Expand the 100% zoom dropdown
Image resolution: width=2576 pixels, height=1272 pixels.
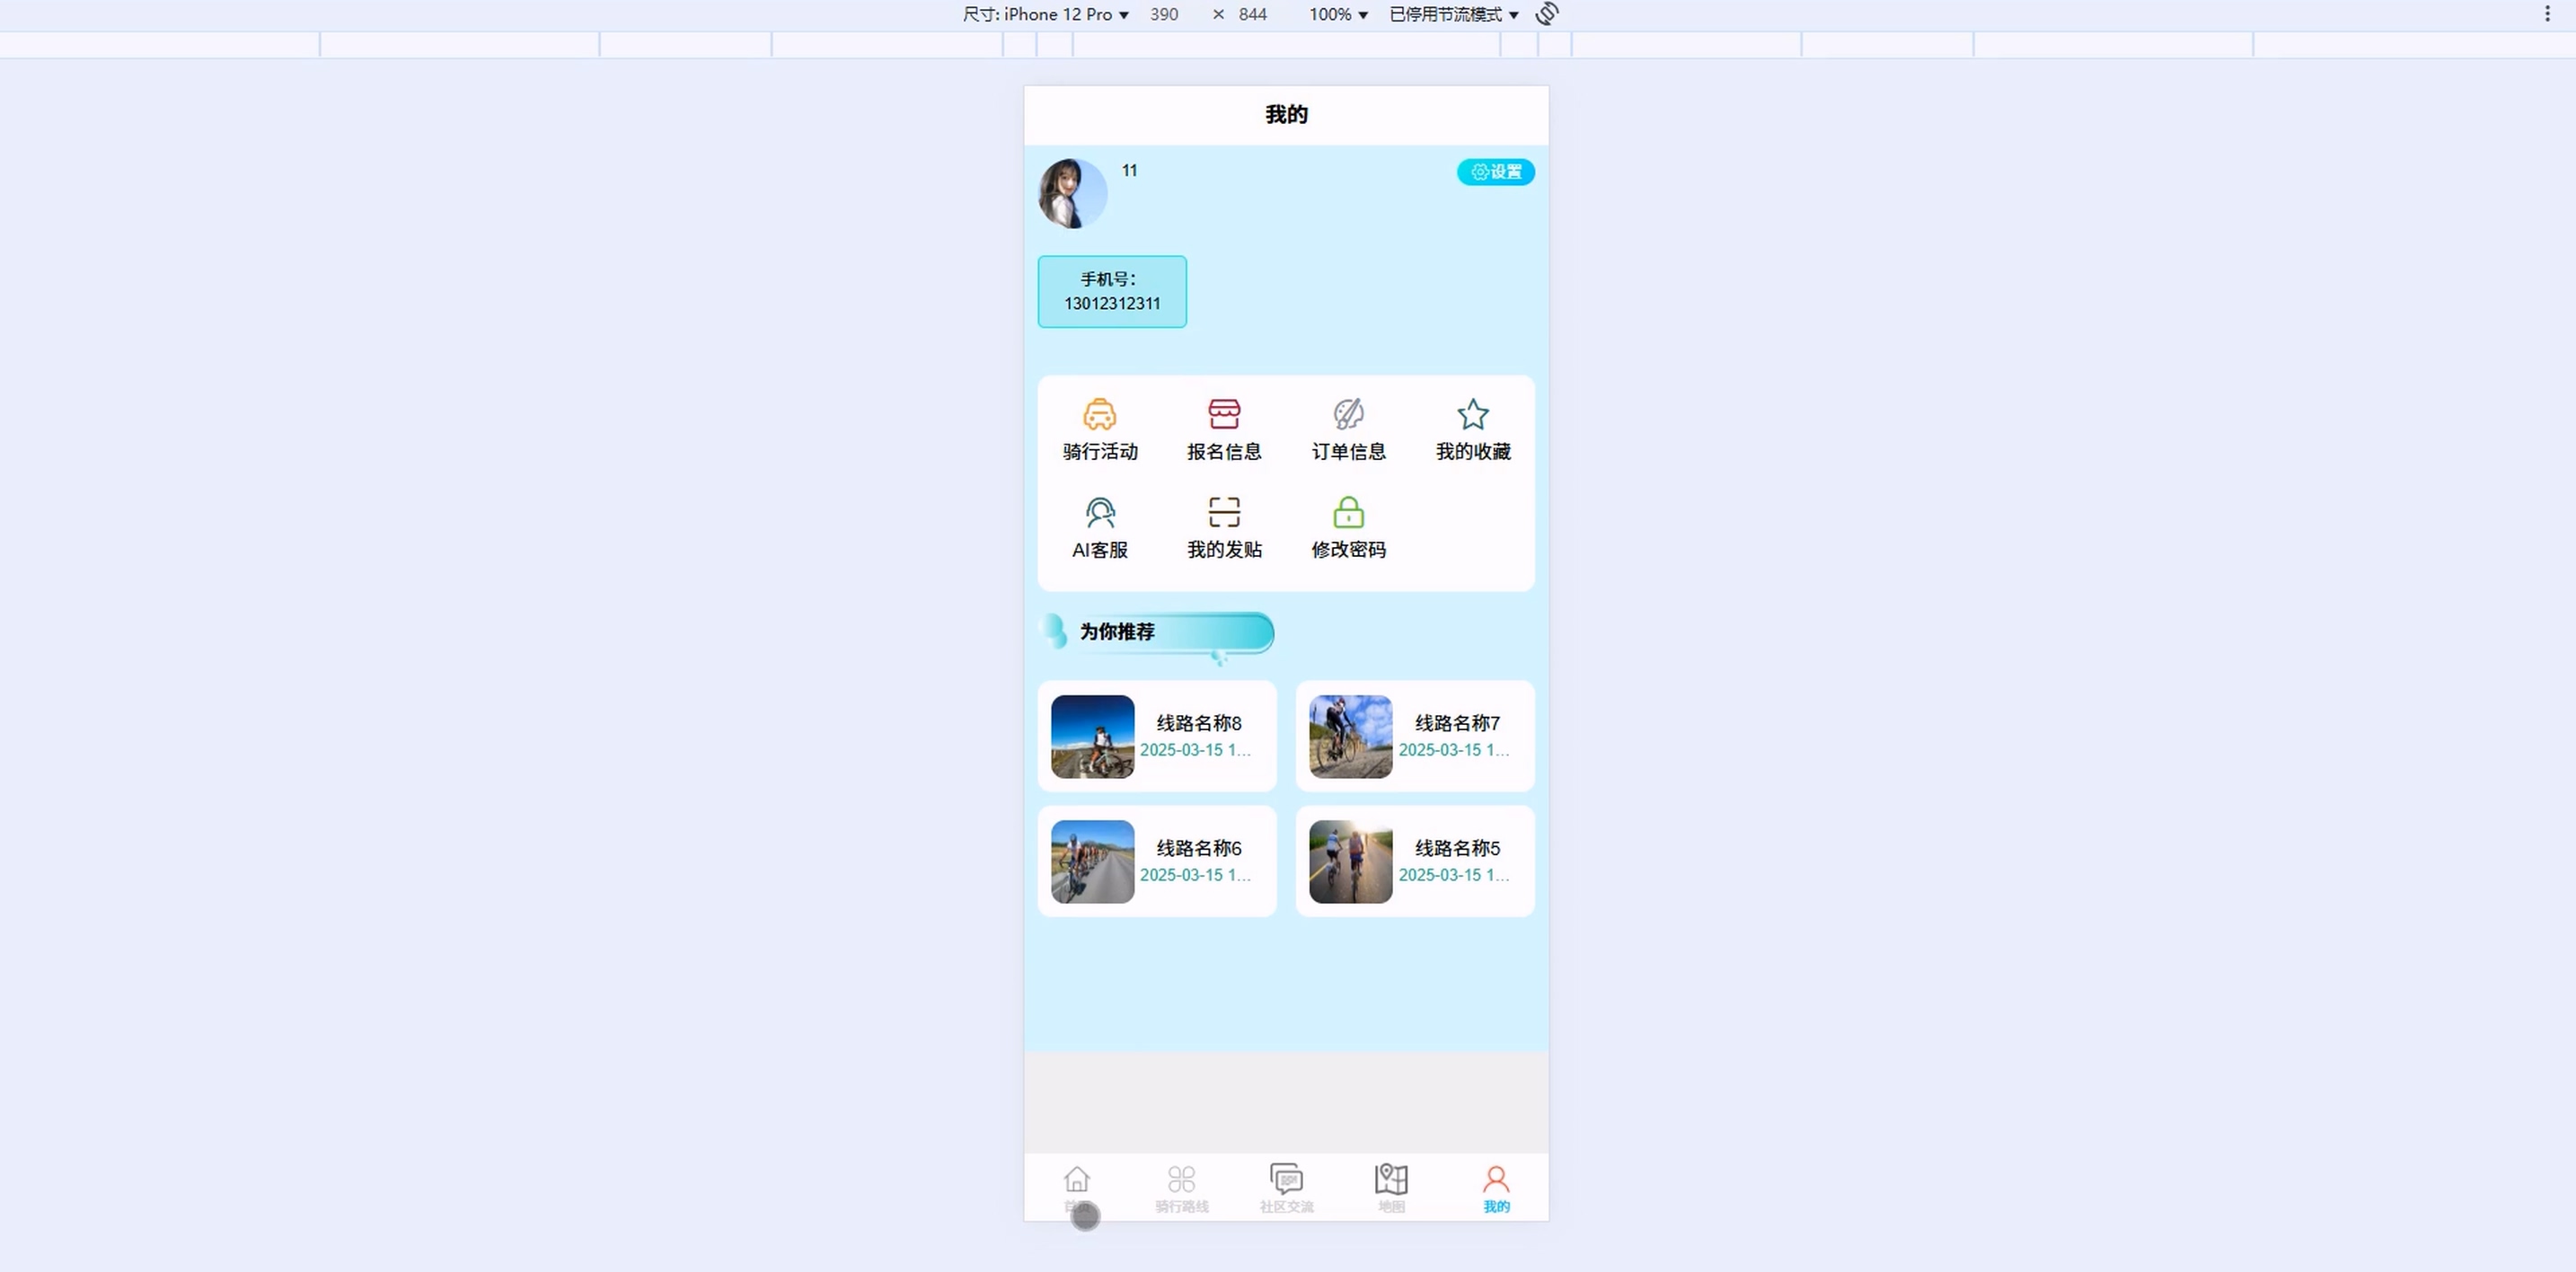(x=1338, y=14)
